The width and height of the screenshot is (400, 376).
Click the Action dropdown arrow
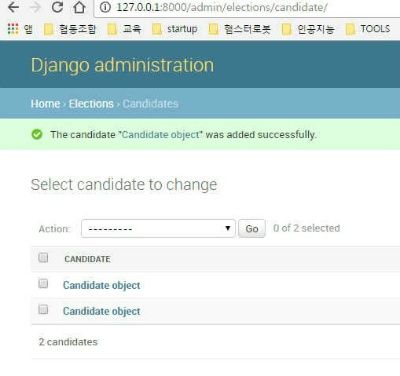(x=228, y=228)
